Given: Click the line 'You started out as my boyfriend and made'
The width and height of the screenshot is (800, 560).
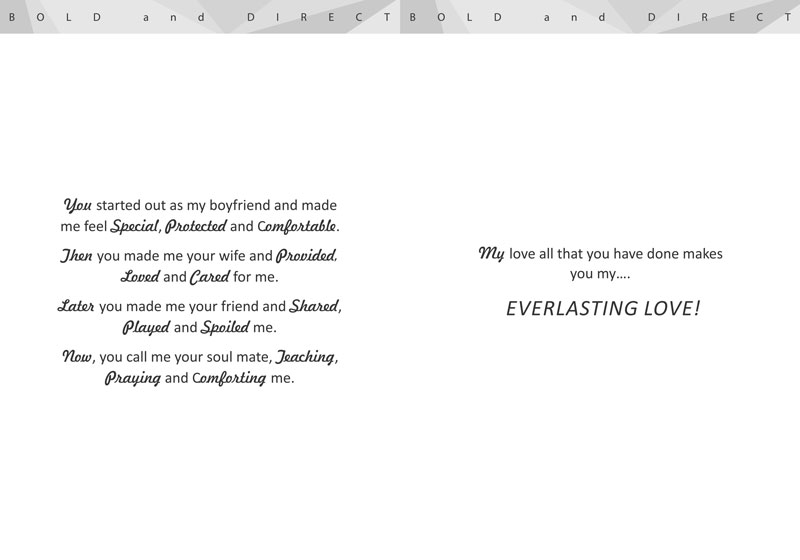Looking at the screenshot, I should (x=200, y=205).
